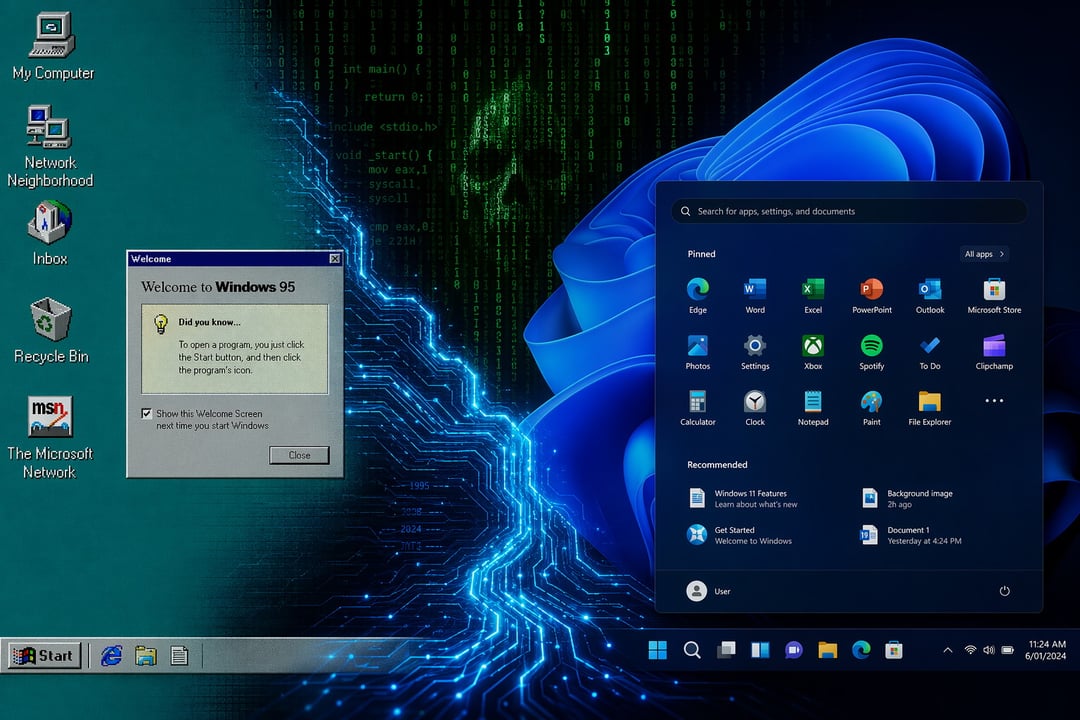Screen dimensions: 1080x720
Task: Click the Close button in Welcome dialog
Action: 299,455
